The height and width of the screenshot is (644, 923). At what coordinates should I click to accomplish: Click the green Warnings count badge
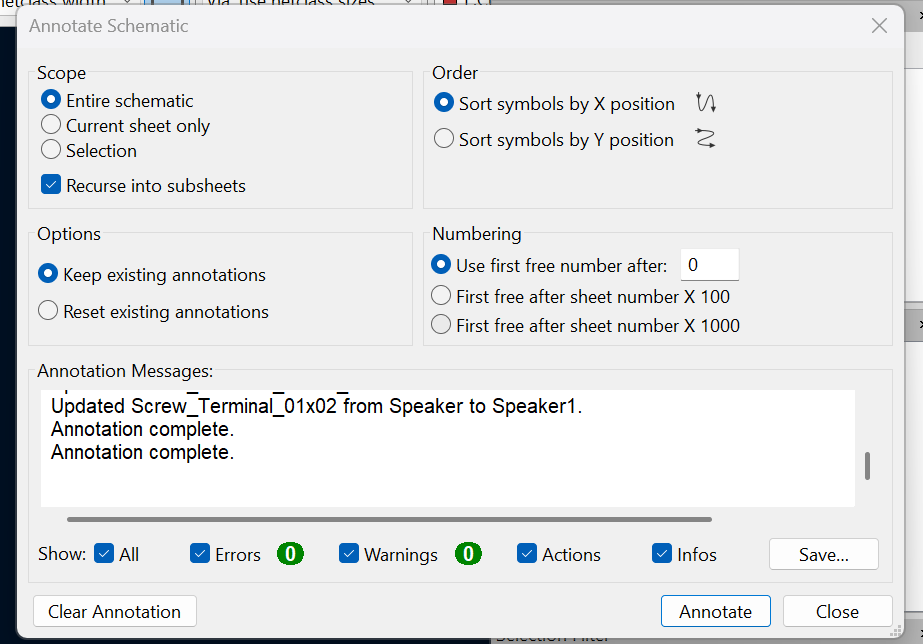(x=468, y=554)
